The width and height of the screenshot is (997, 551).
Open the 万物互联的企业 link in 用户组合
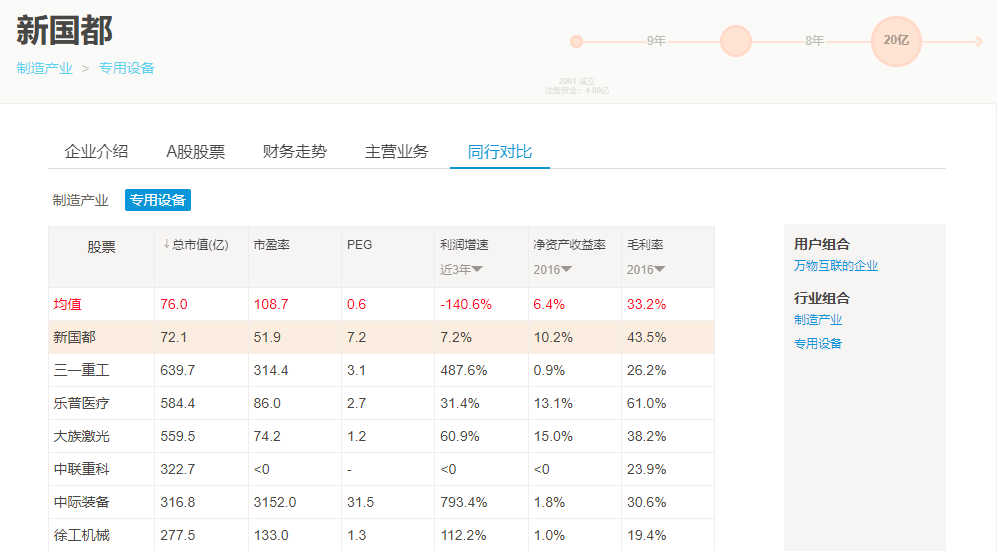pos(836,266)
